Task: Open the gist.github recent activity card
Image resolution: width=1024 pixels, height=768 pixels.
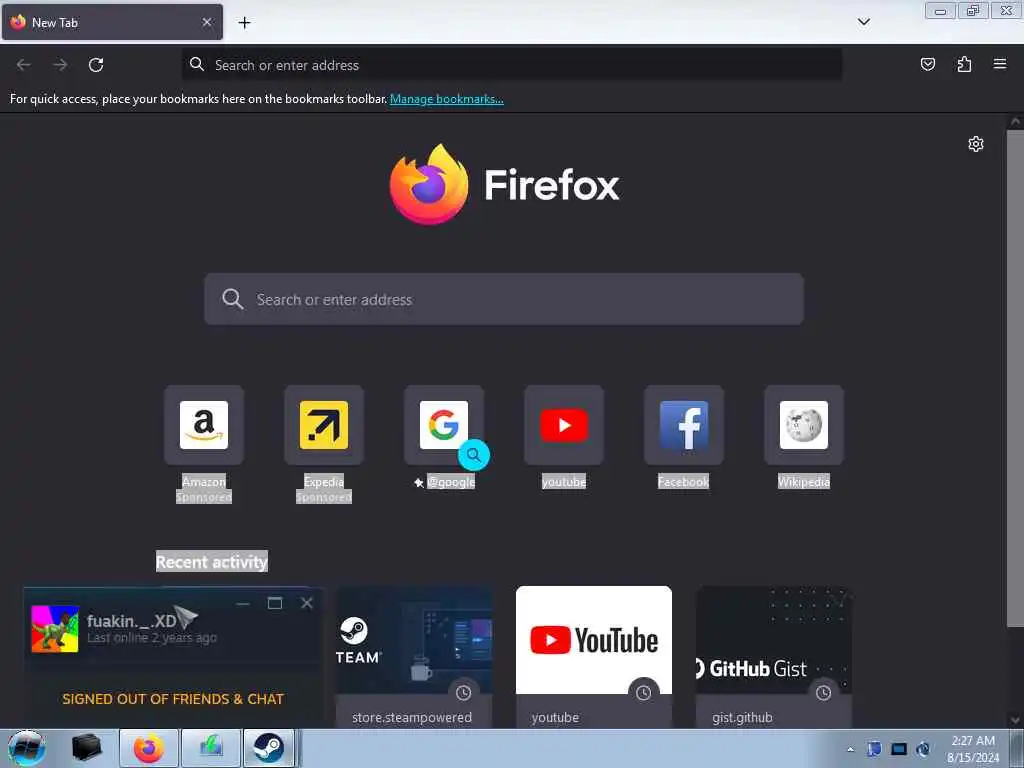Action: (774, 657)
